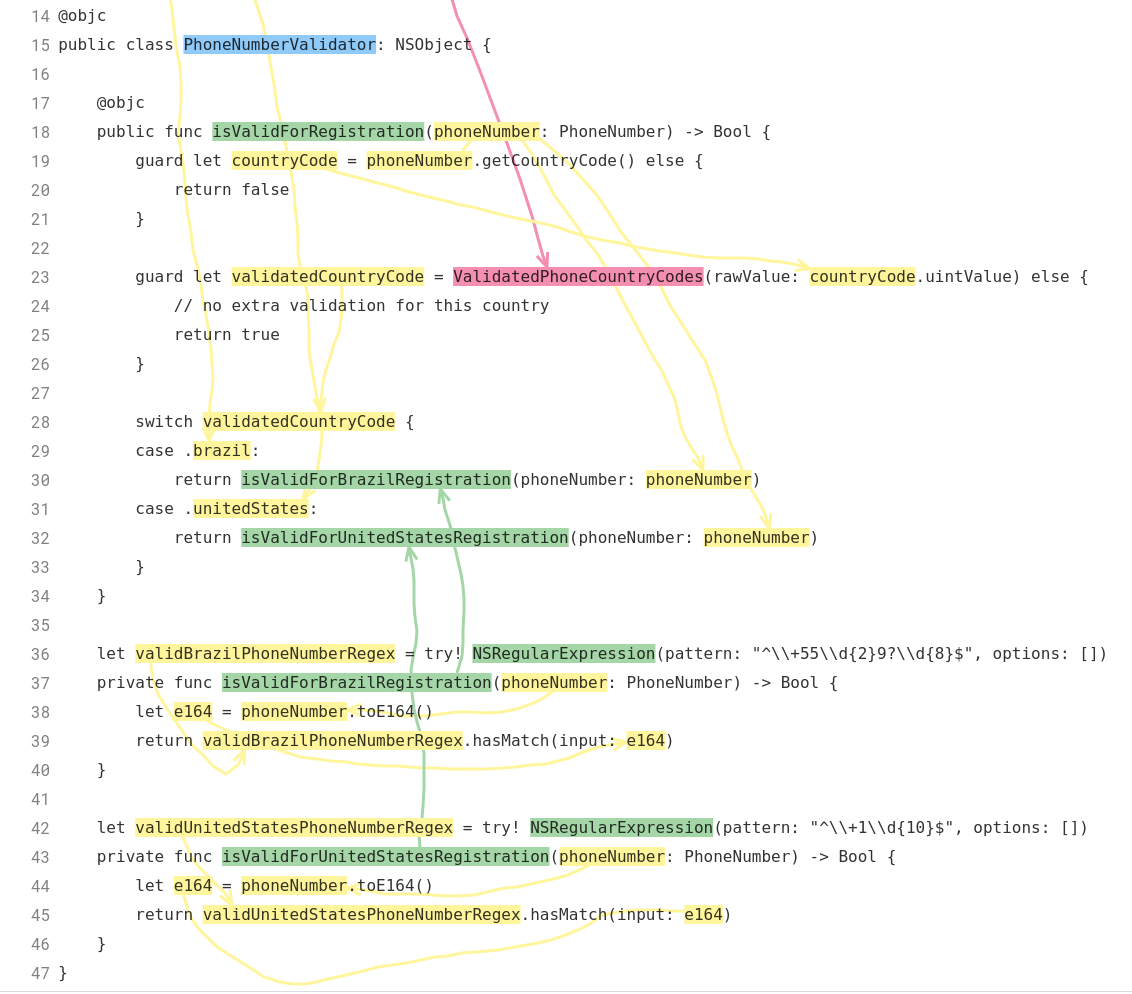1132x994 pixels.
Task: Click phoneNumber before .toE164() on line 38
Action: (x=294, y=712)
